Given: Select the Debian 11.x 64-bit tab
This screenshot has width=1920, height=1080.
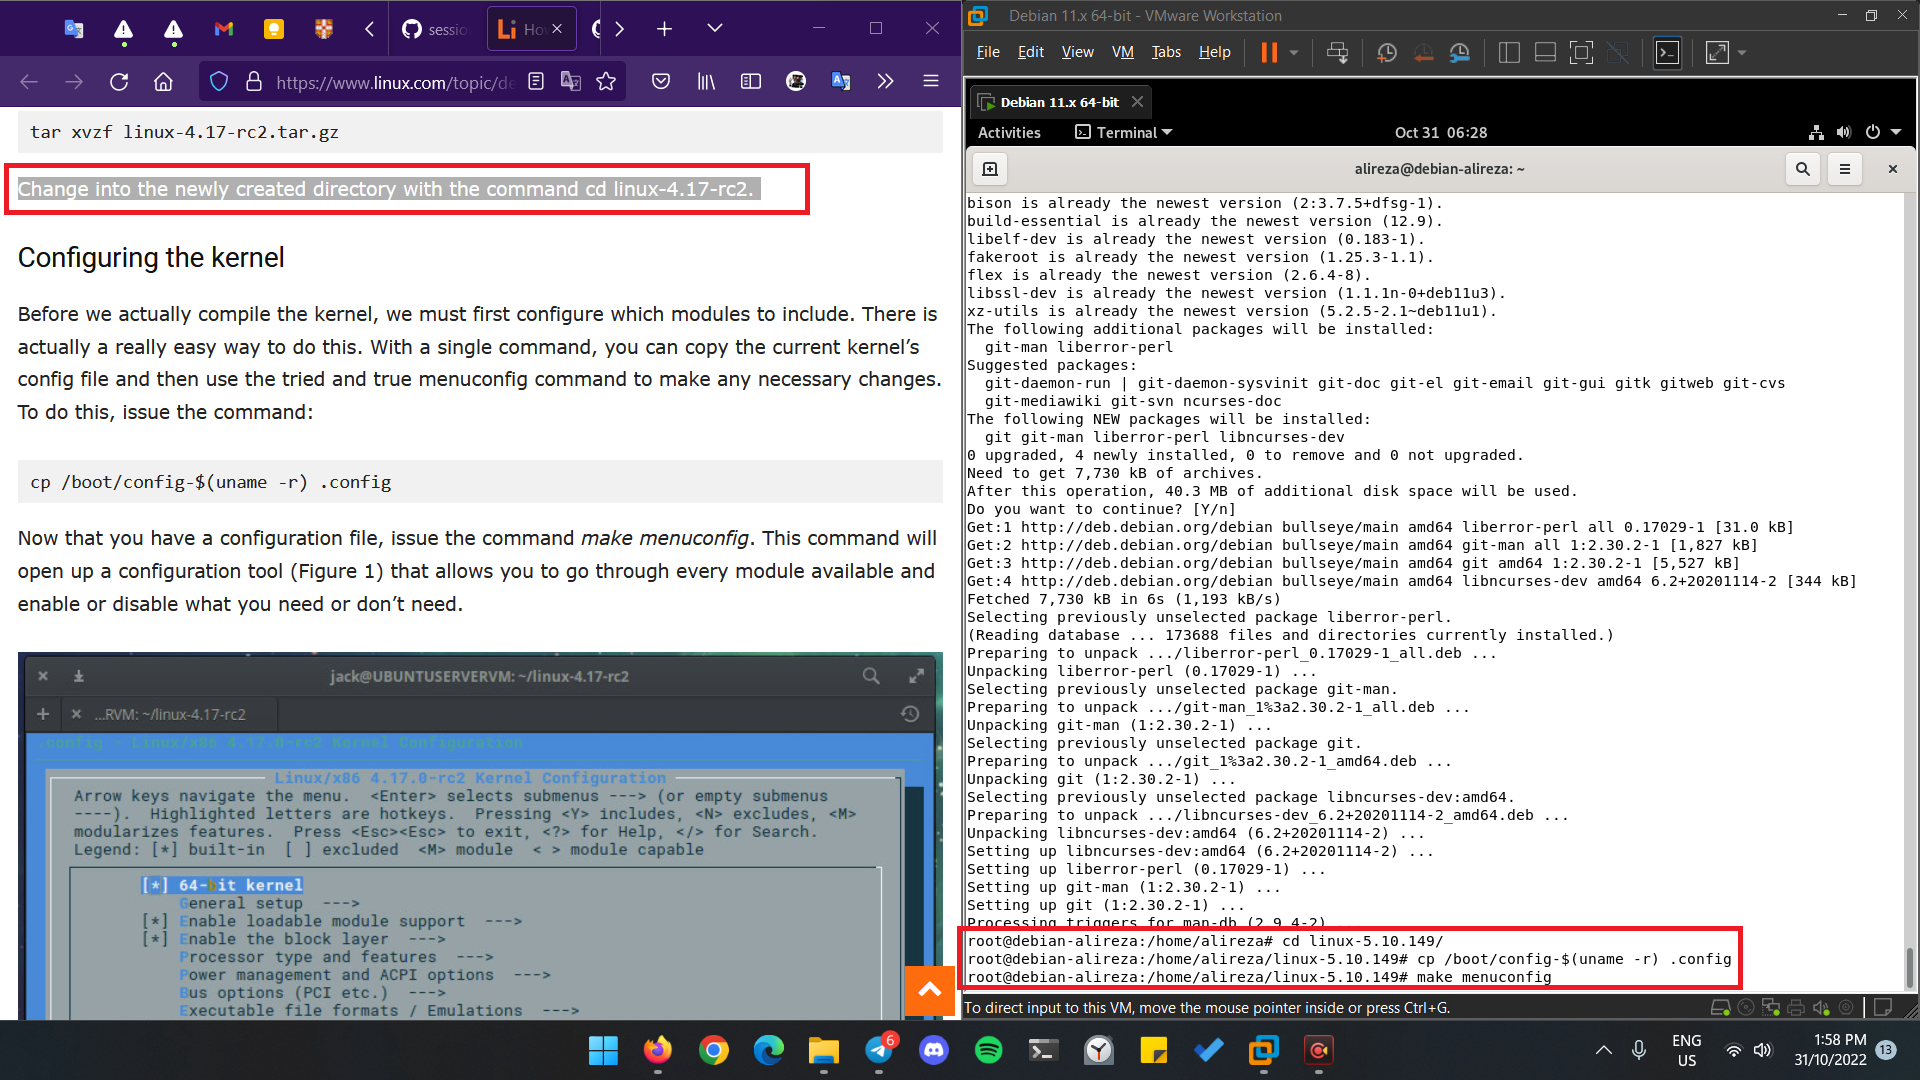Looking at the screenshot, I should [x=1059, y=102].
